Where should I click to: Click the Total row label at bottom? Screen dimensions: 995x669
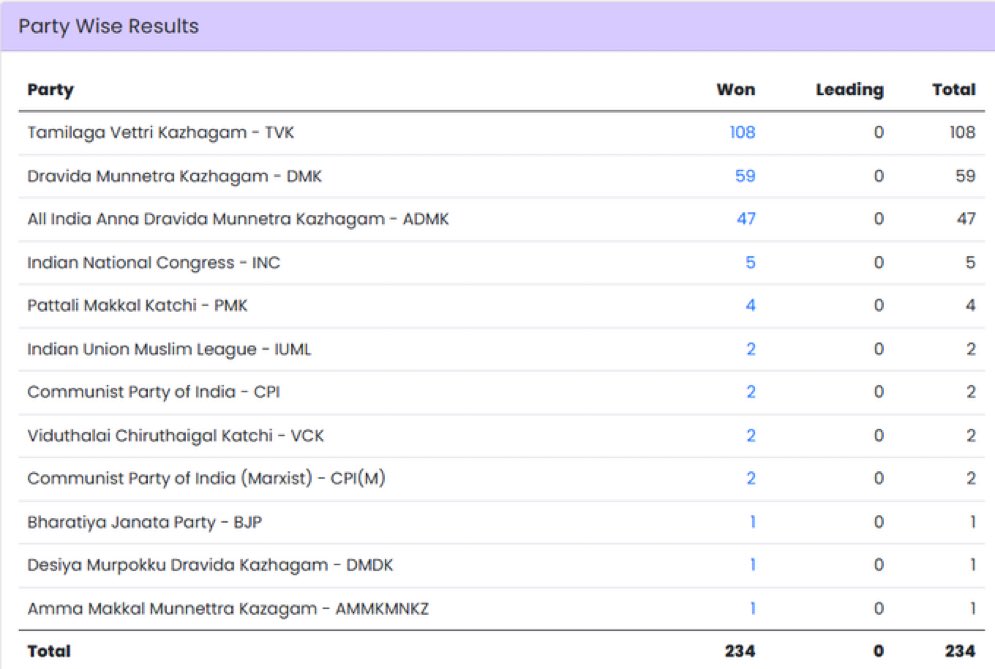pos(49,651)
